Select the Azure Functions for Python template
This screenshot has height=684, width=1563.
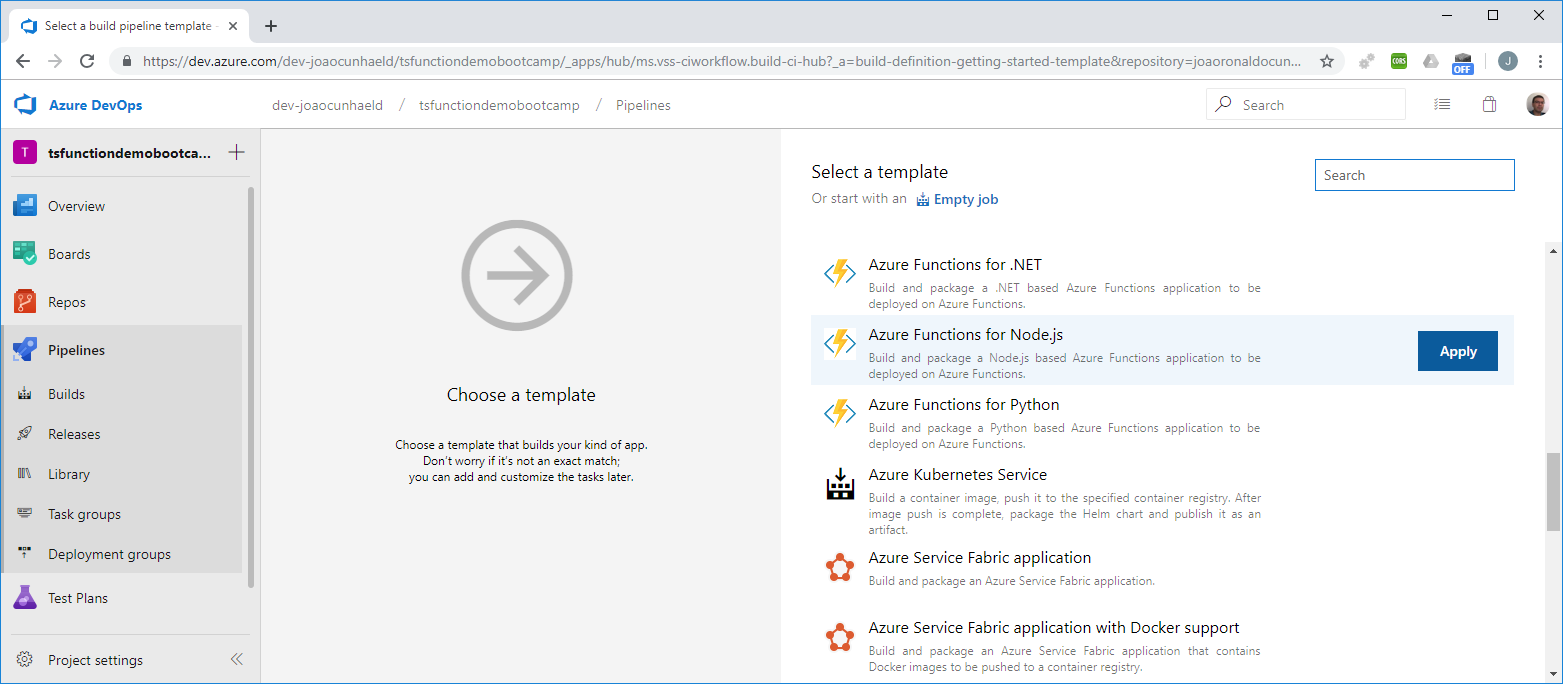(x=1162, y=420)
